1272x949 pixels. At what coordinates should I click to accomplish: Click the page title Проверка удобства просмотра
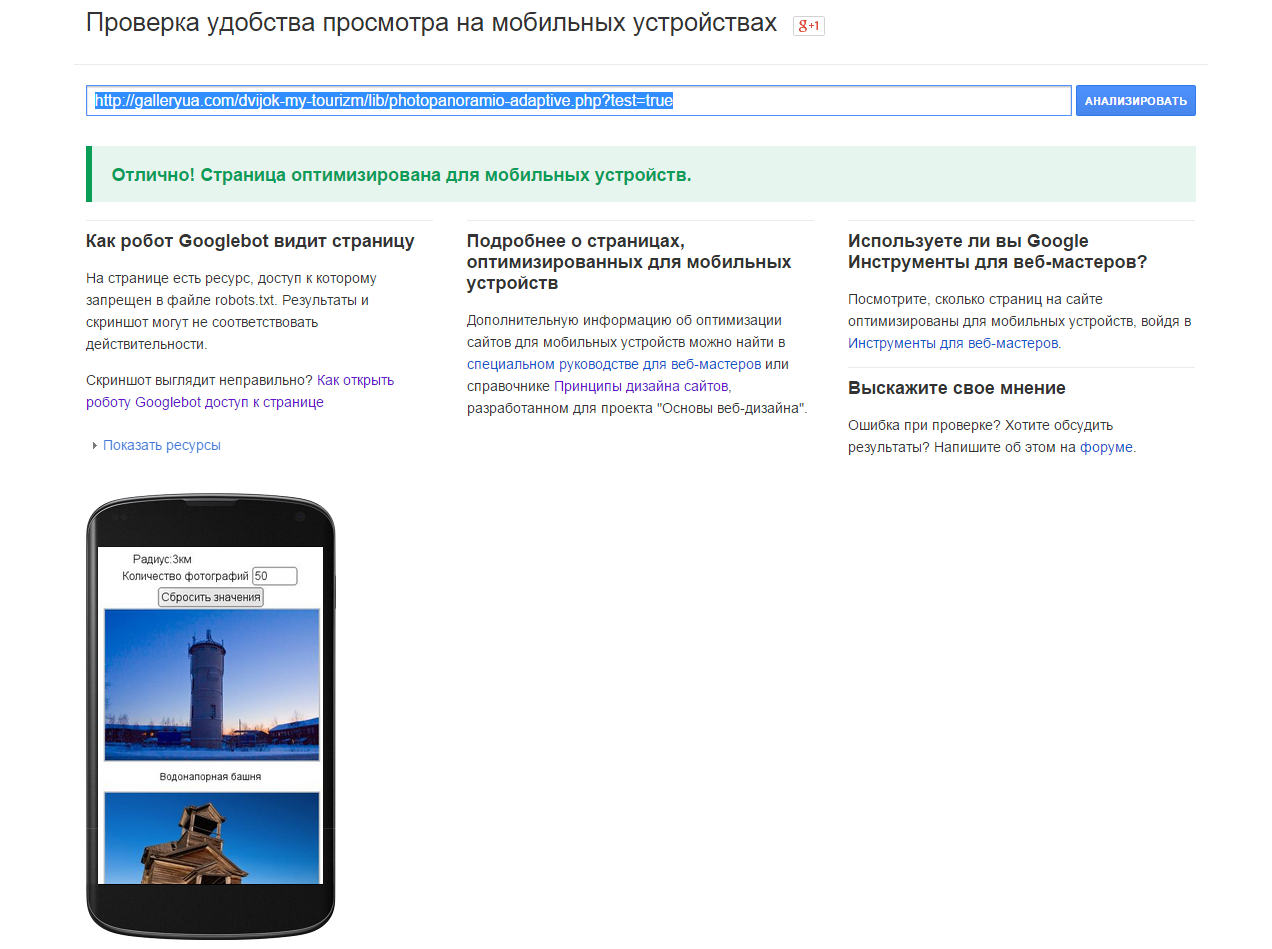click(x=432, y=24)
